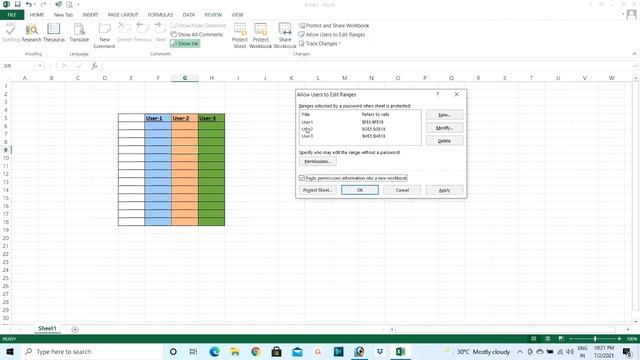Click the New... button in dialog
The width and height of the screenshot is (640, 360).
(x=444, y=115)
